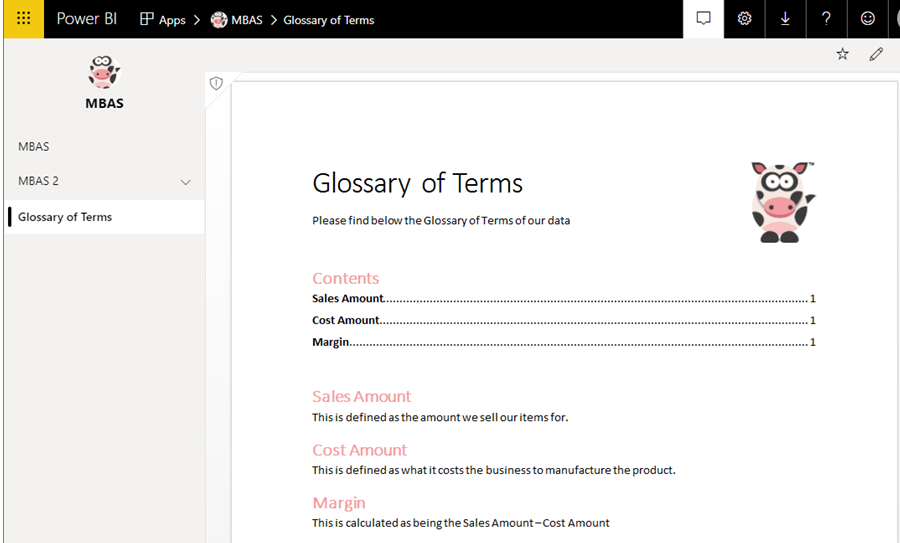The width and height of the screenshot is (900, 543).
Task: Click the shield sensitivity icon
Action: (216, 84)
